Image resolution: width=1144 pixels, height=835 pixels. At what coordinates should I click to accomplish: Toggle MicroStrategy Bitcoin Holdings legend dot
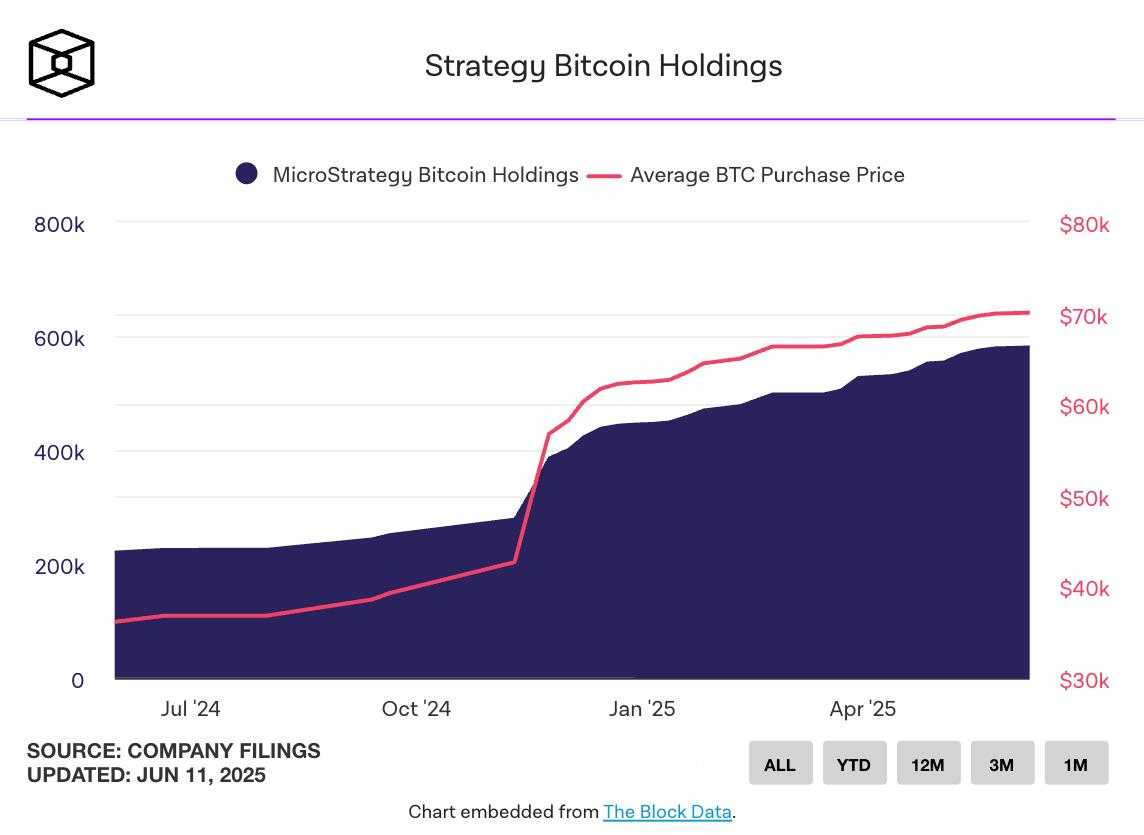[x=247, y=174]
